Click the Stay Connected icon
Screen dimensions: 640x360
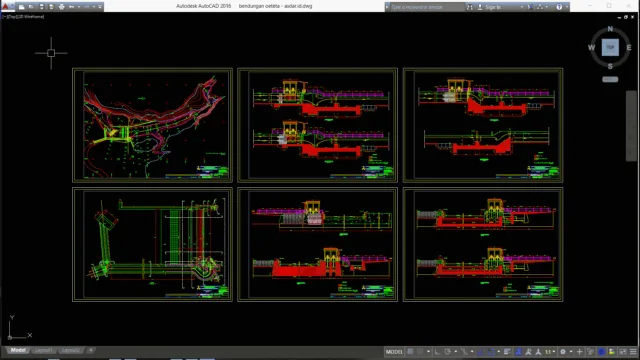tap(540, 7)
